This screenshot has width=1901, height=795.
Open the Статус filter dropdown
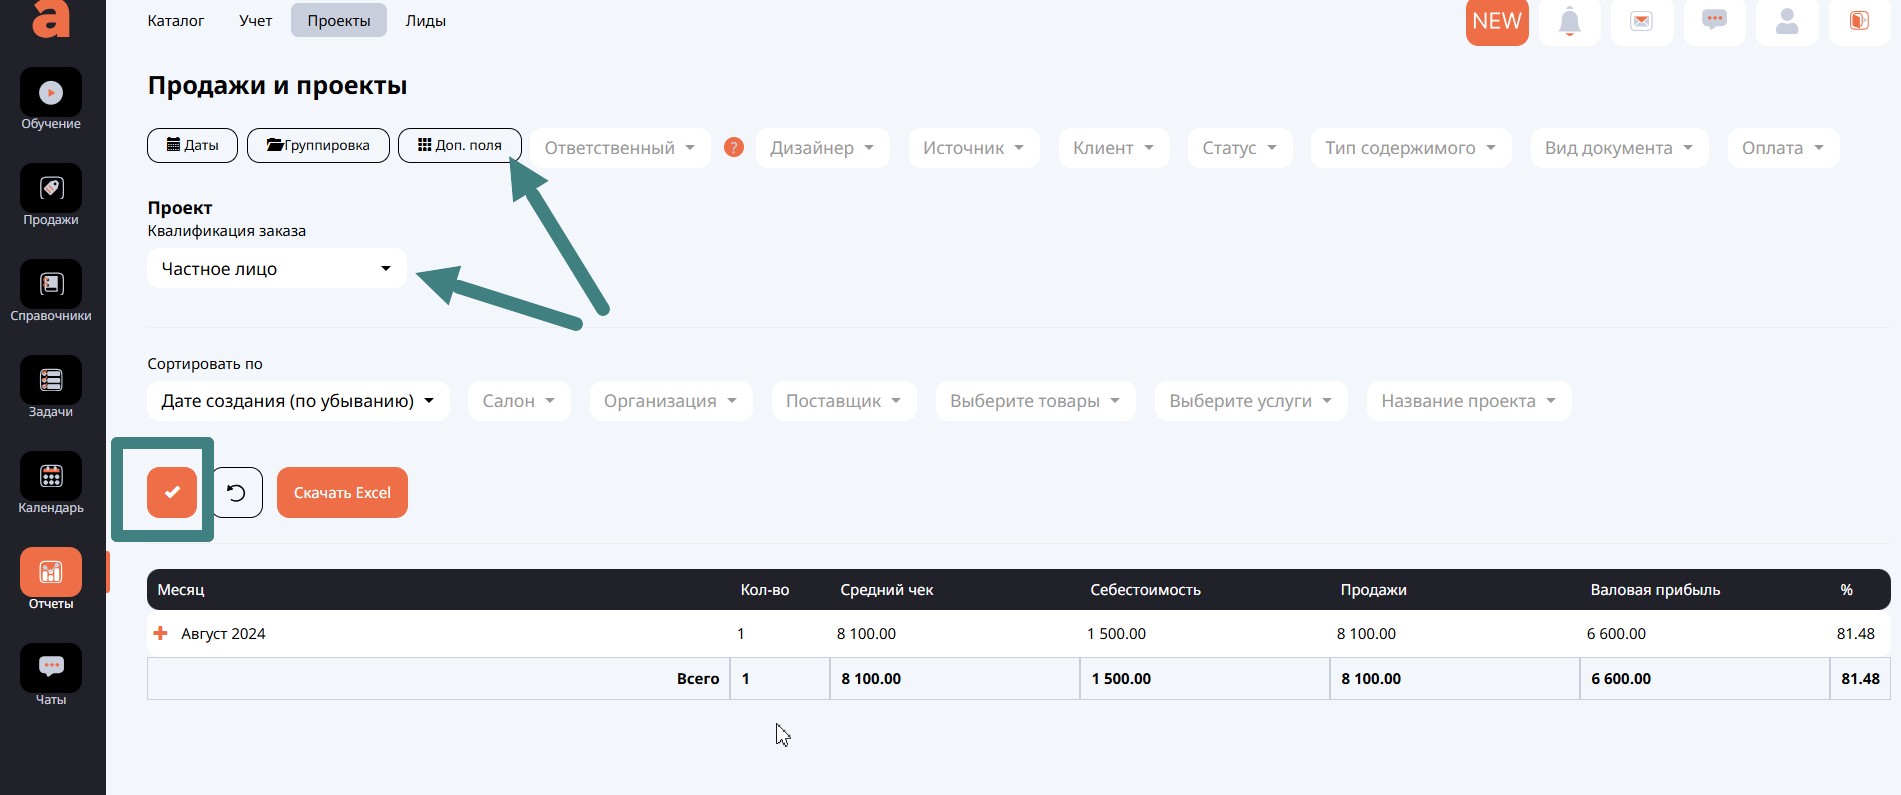pyautogui.click(x=1239, y=148)
